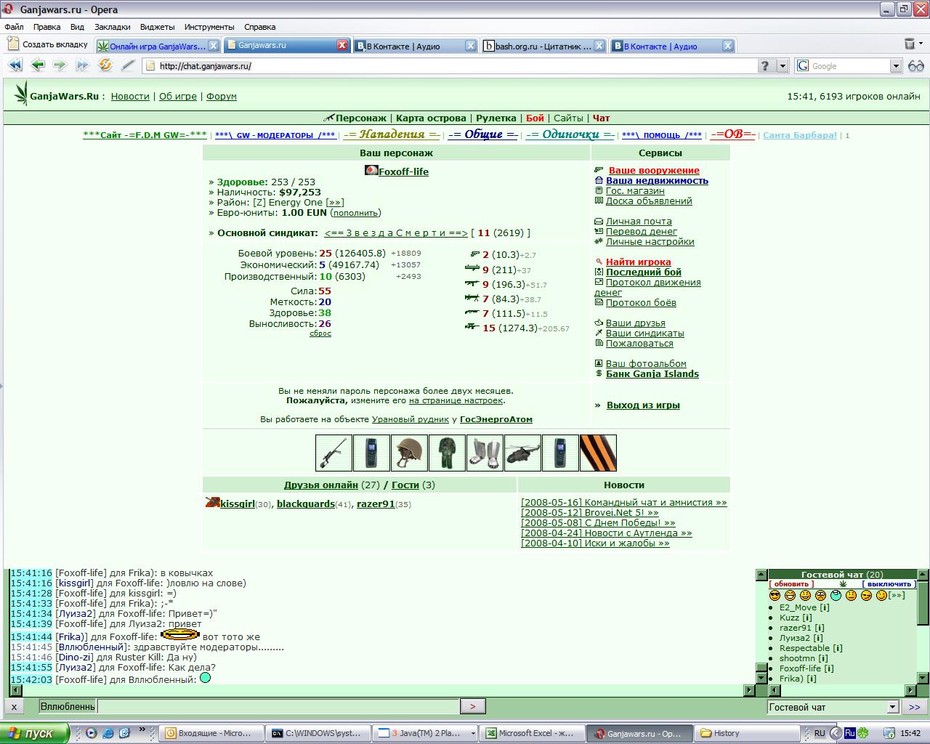The width and height of the screenshot is (930, 744).
Task: Open Карта острова in game menu
Action: pos(431,118)
